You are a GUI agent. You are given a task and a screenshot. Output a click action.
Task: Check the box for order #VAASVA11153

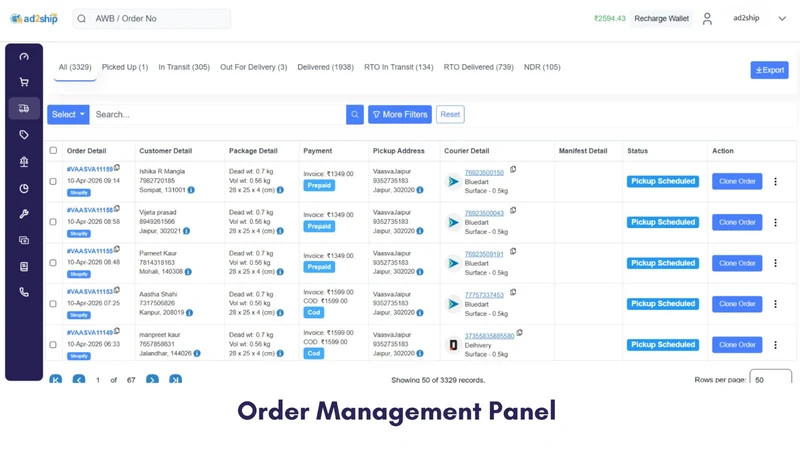[x=53, y=304]
